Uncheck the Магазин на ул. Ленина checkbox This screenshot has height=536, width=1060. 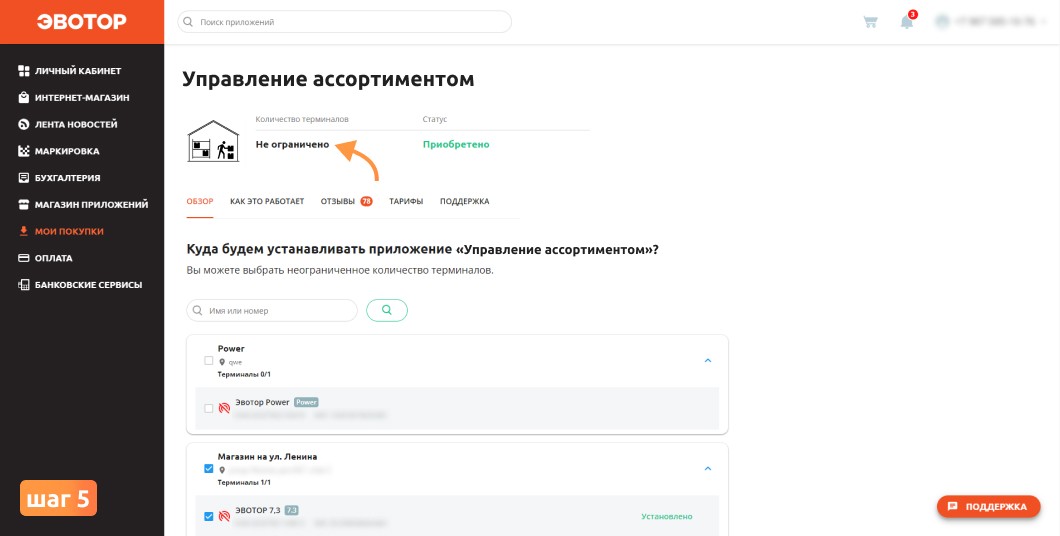pyautogui.click(x=208, y=468)
